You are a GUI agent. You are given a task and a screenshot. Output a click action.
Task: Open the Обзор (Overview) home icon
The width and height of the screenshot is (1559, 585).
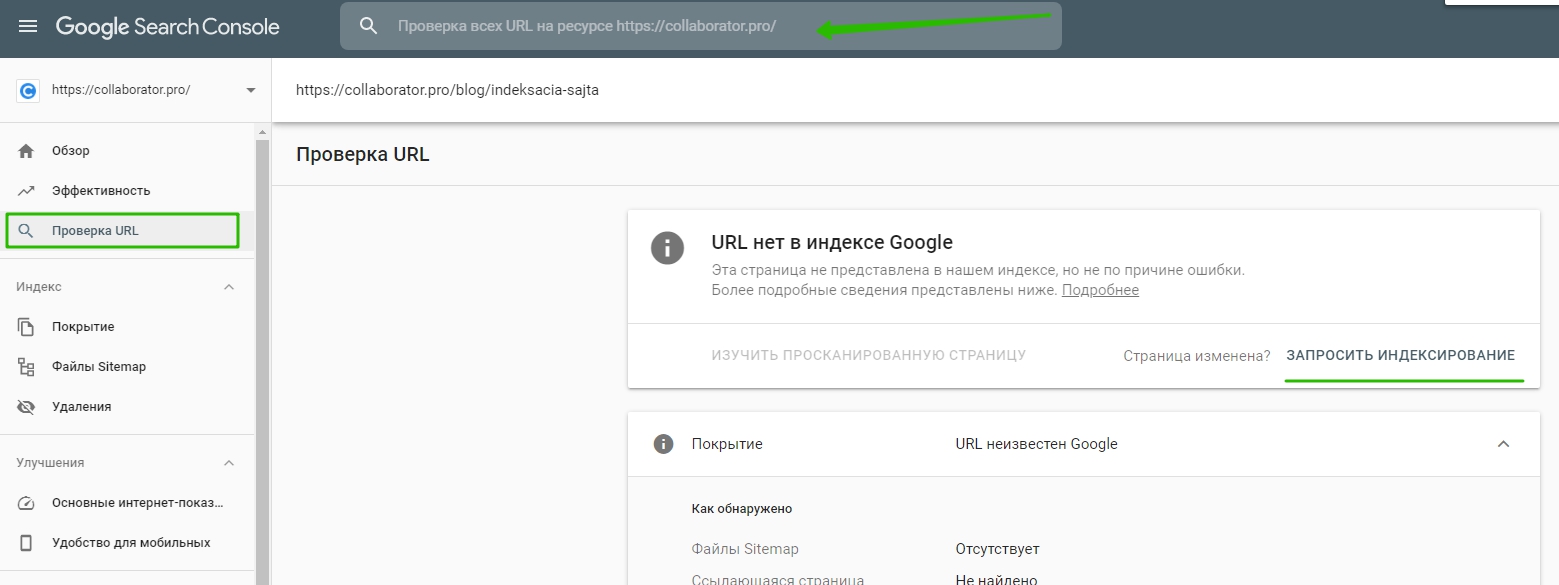point(28,150)
